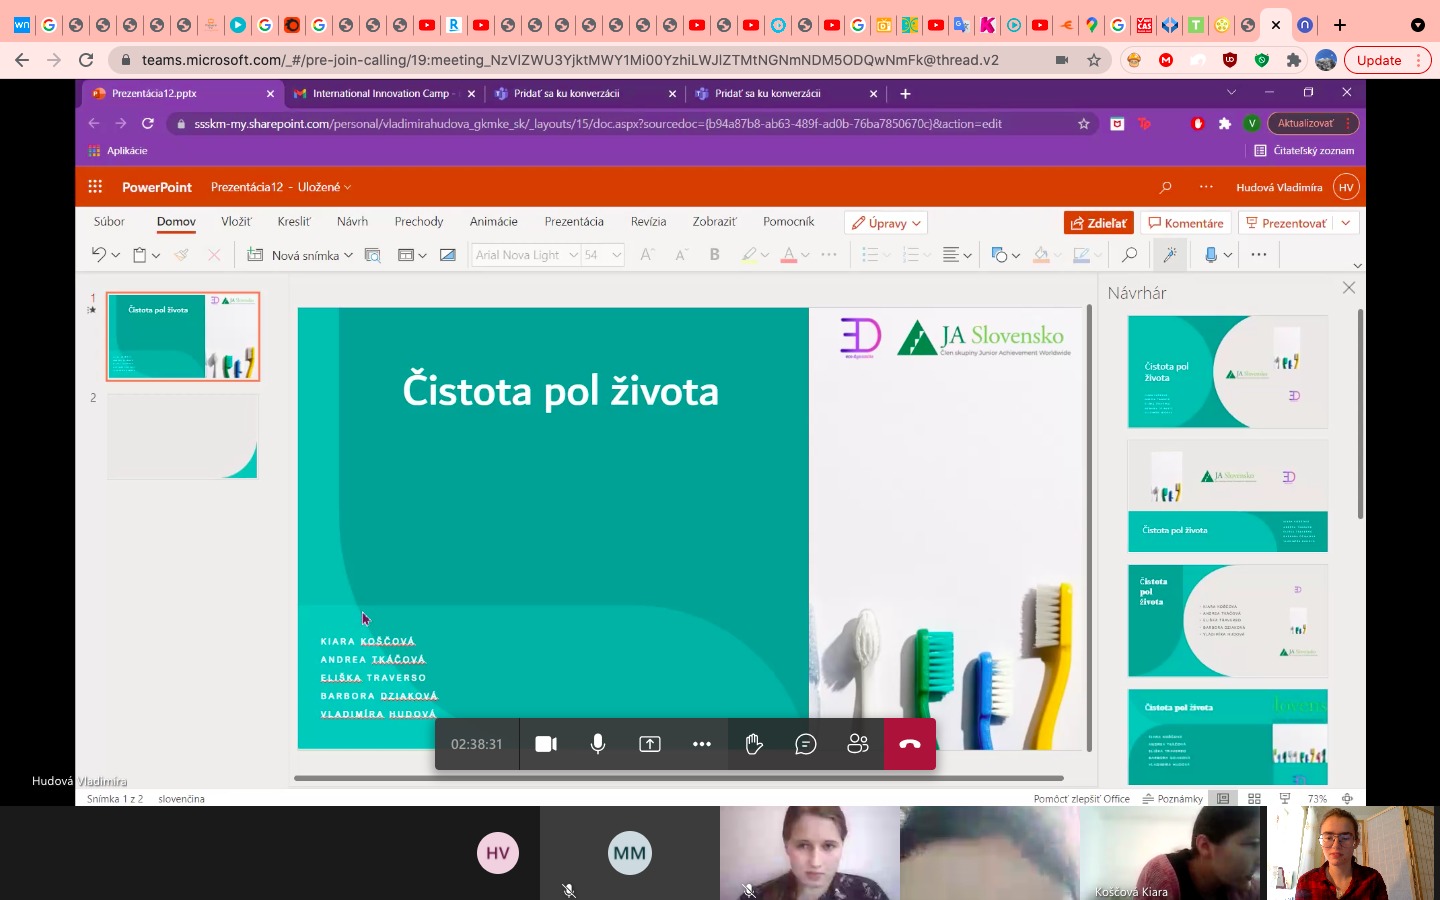This screenshot has width=1440, height=900.
Task: Switch to normal view icon
Action: coord(1223,799)
